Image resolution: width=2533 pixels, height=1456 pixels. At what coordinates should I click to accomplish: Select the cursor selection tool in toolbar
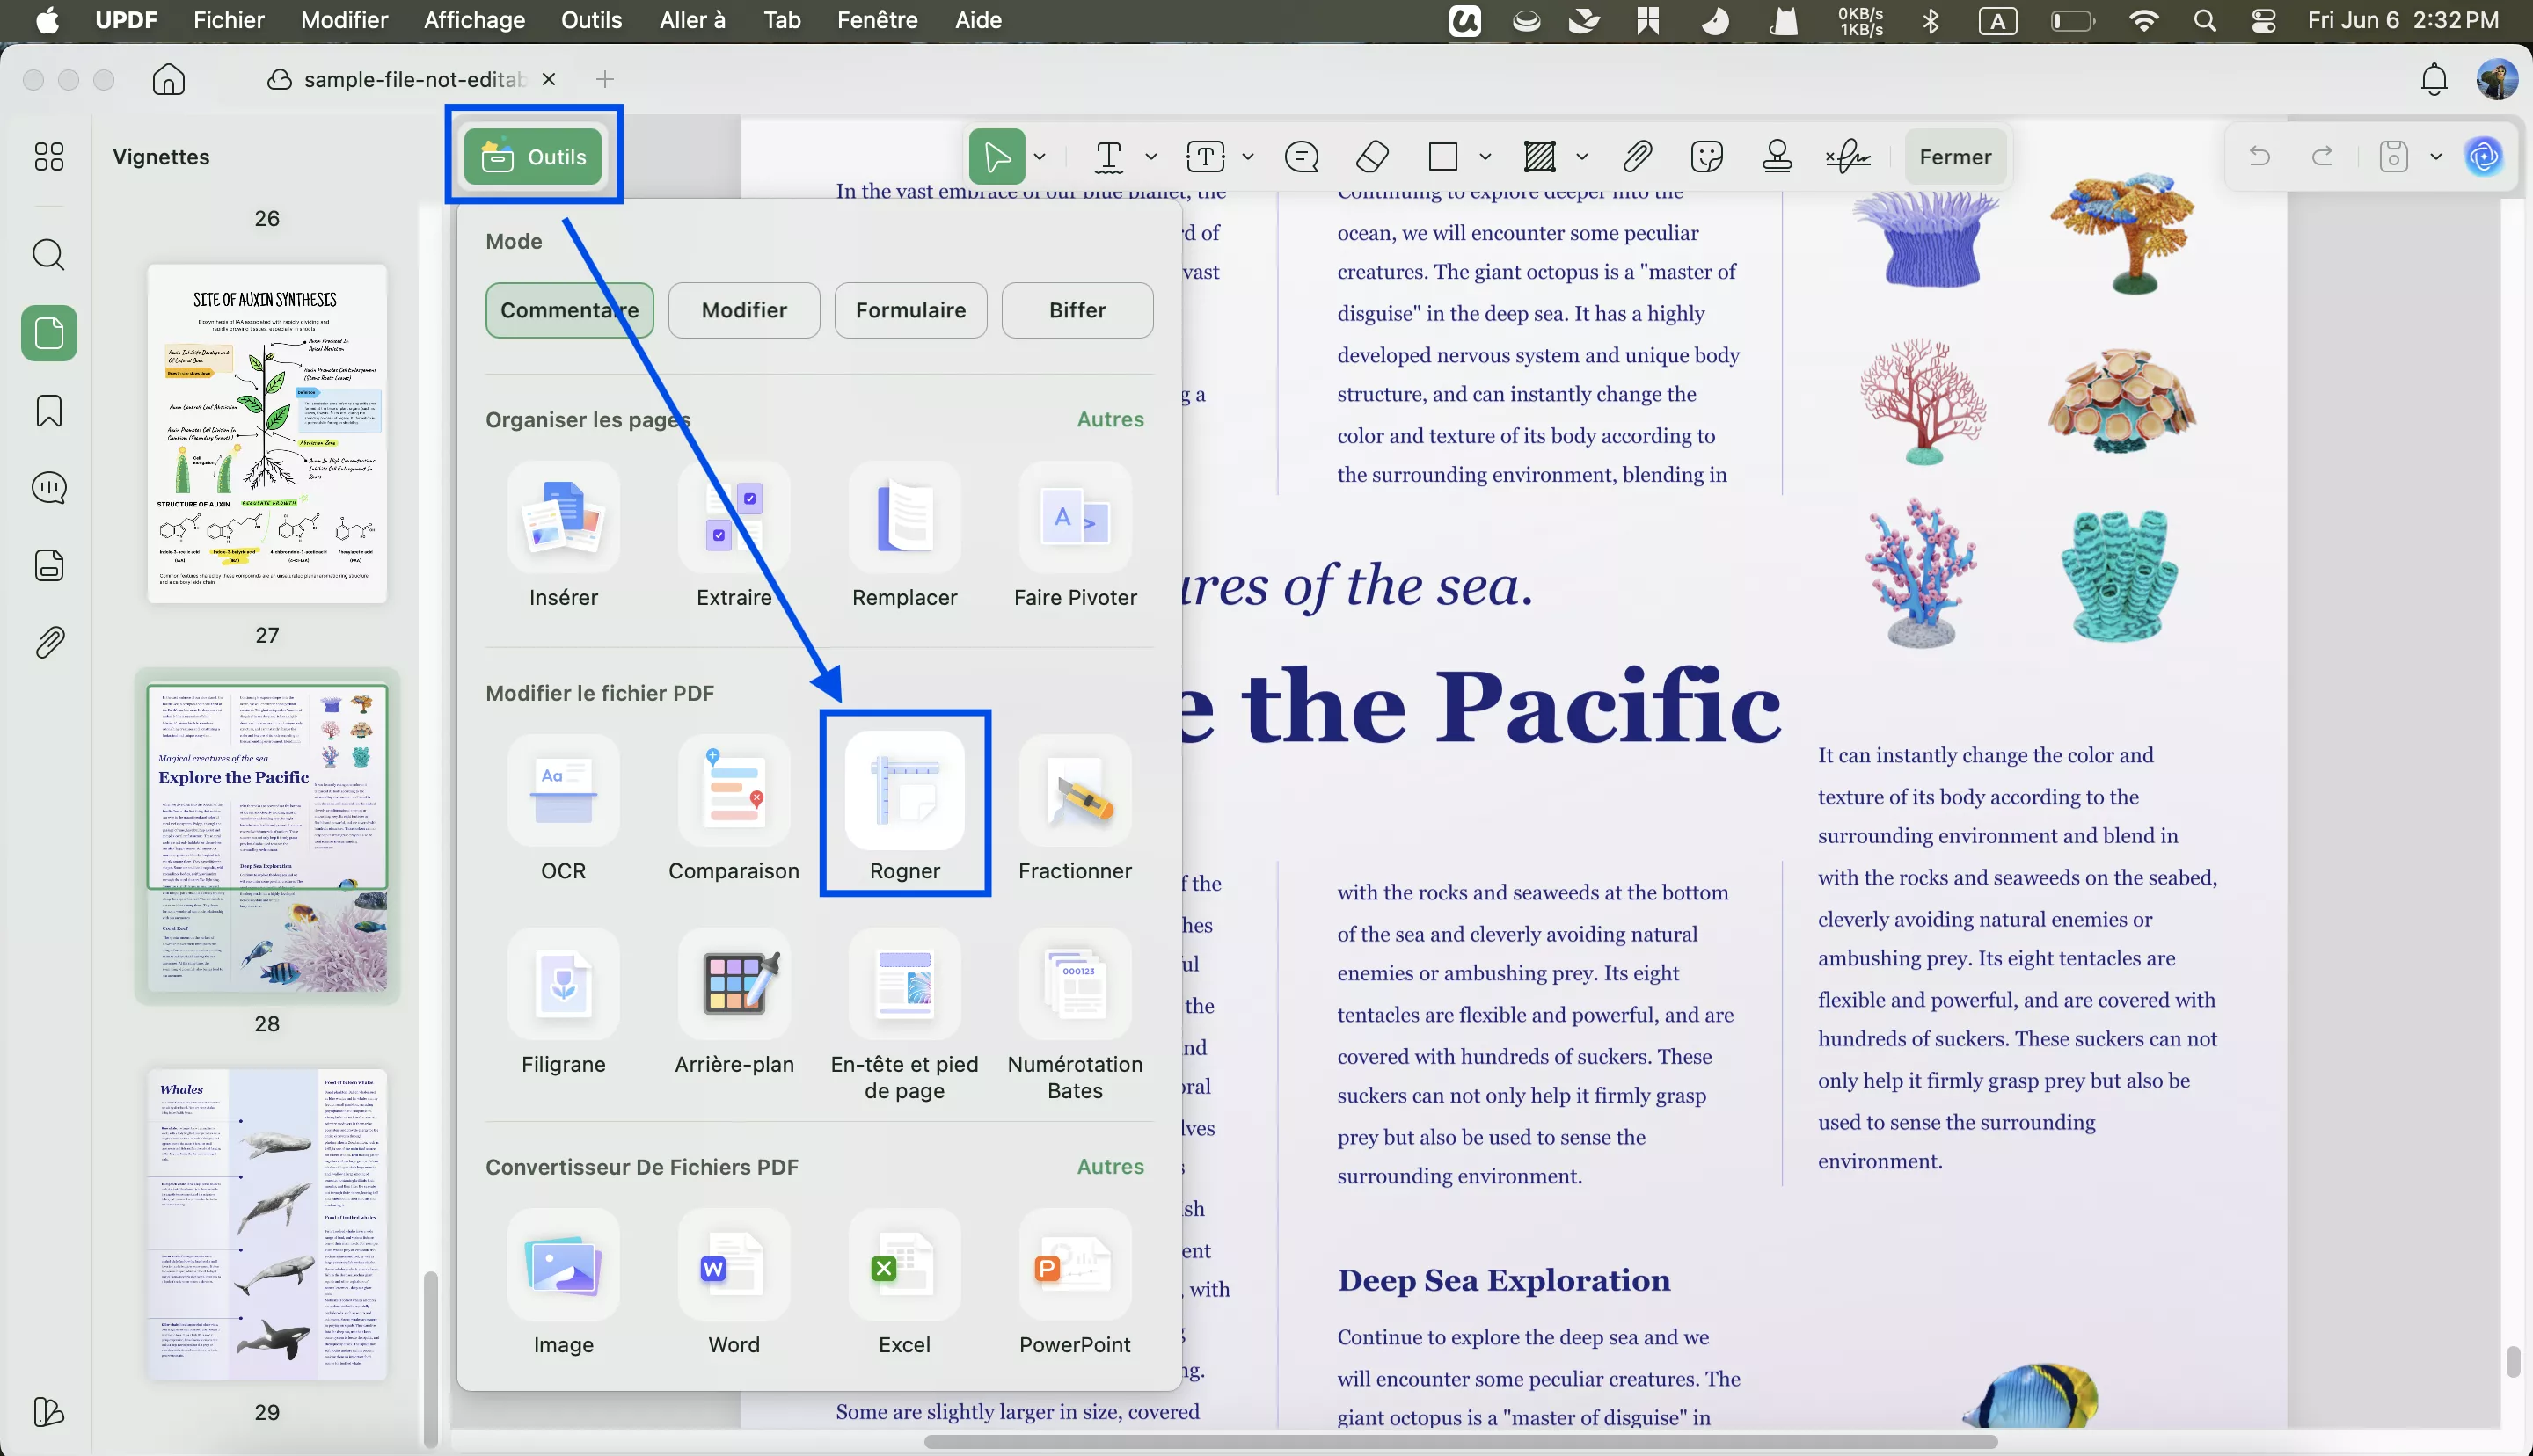[x=997, y=157]
